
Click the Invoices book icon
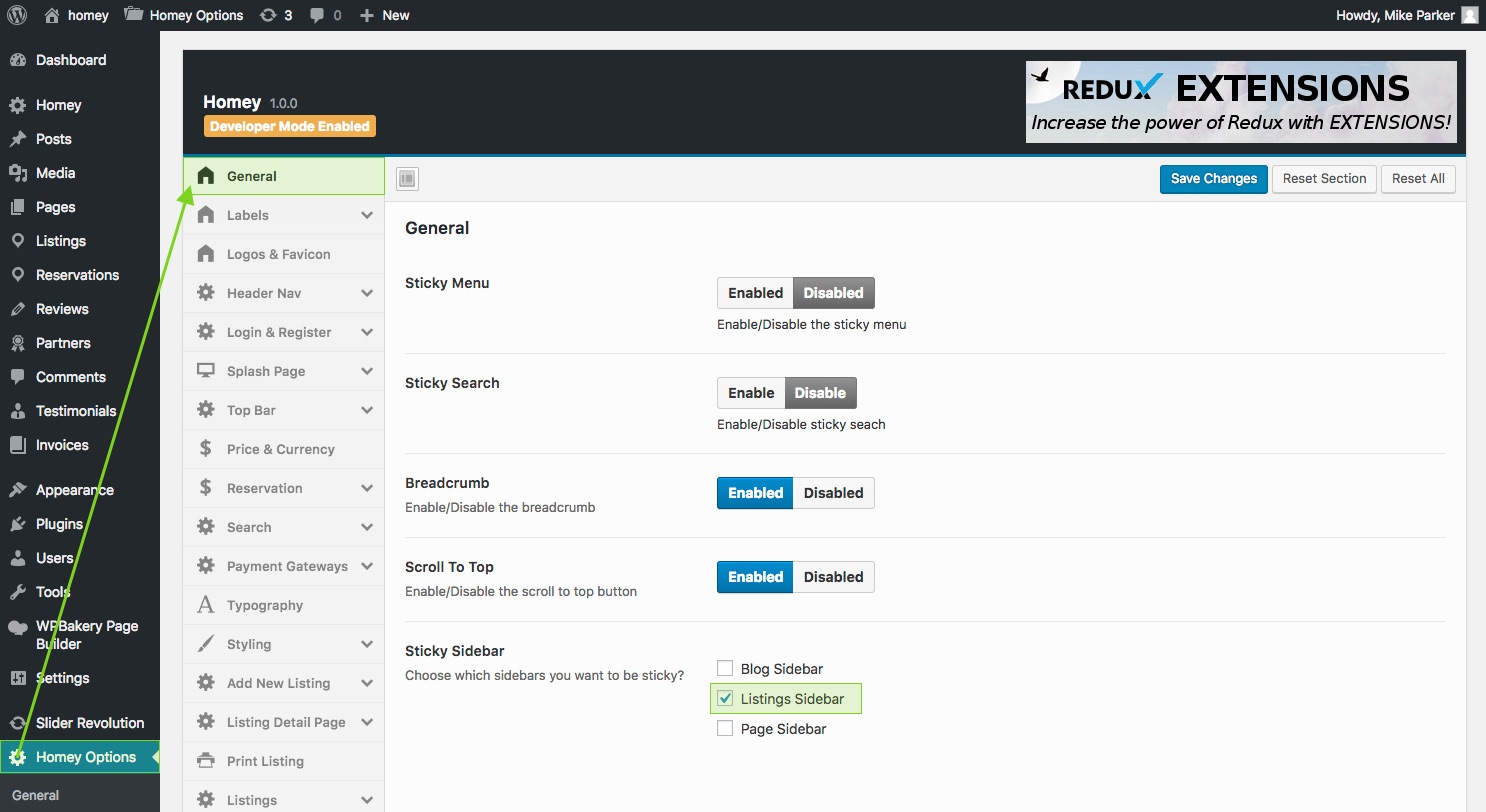(x=17, y=445)
